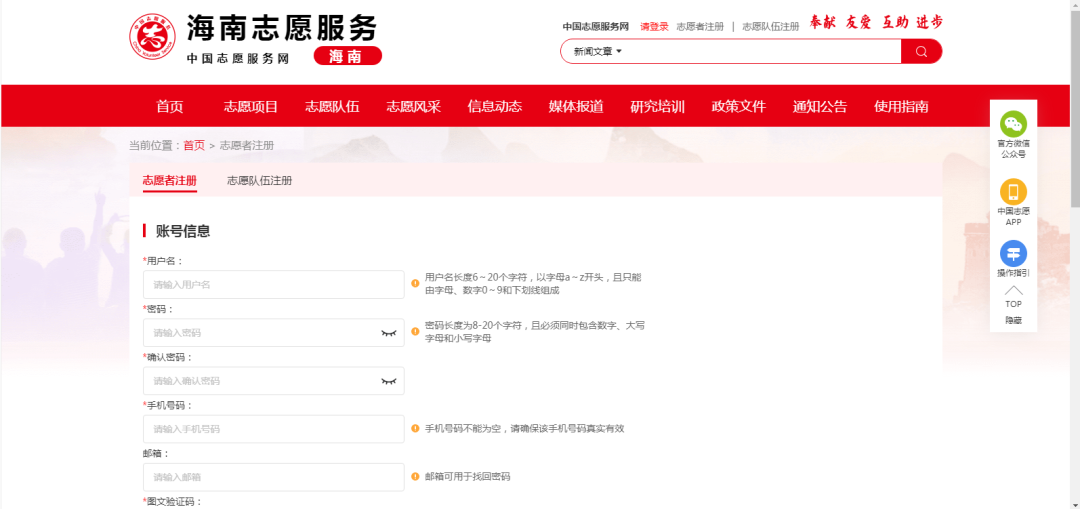Switch to the 志愿队伍注册 tab
1080x509 pixels.
[x=259, y=181]
